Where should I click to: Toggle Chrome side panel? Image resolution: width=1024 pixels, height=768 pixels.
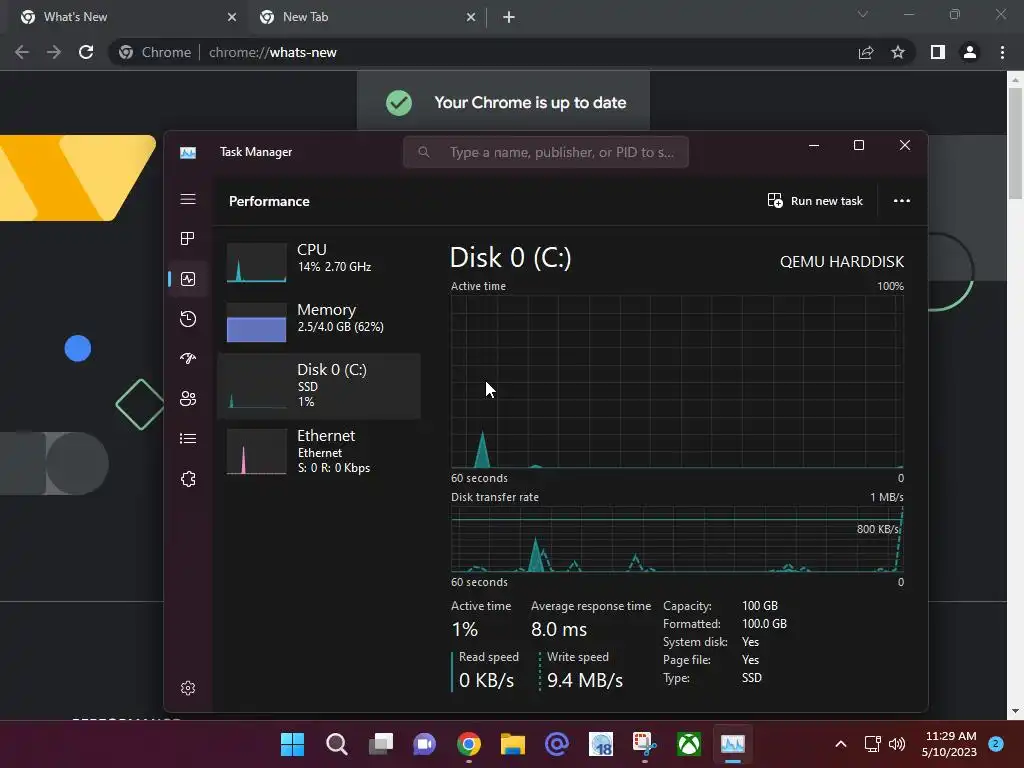click(938, 52)
